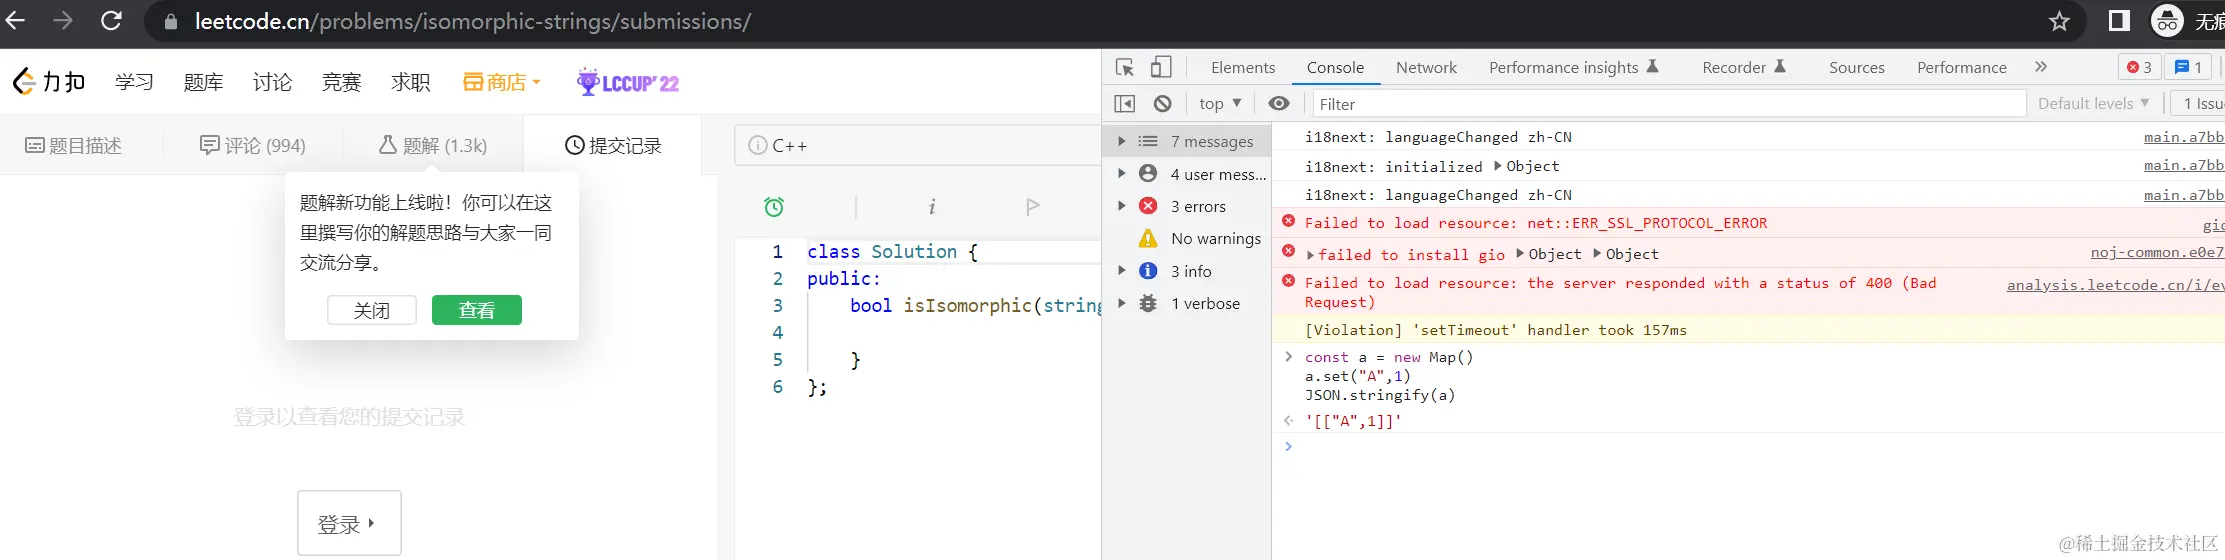Click the info circle next to C++
The image size is (2225, 560).
click(758, 145)
